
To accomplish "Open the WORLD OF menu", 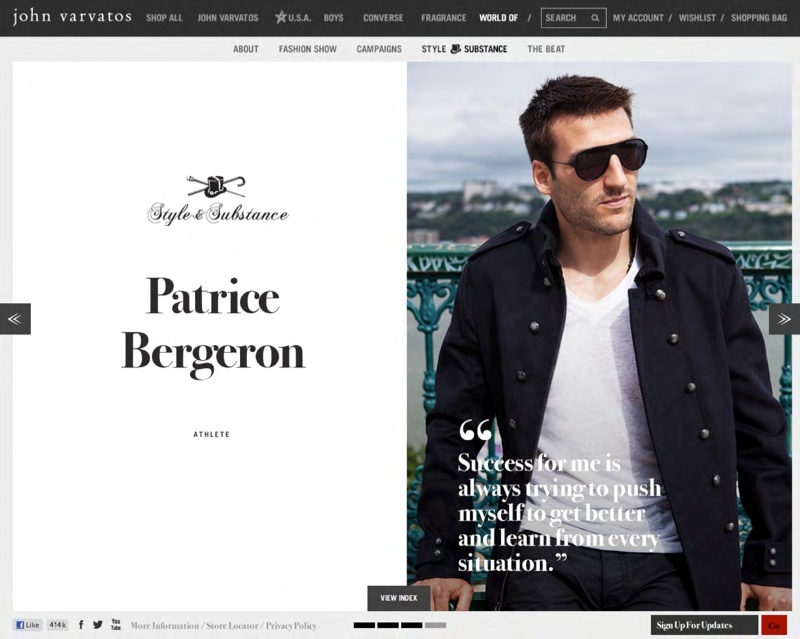I will tap(498, 18).
